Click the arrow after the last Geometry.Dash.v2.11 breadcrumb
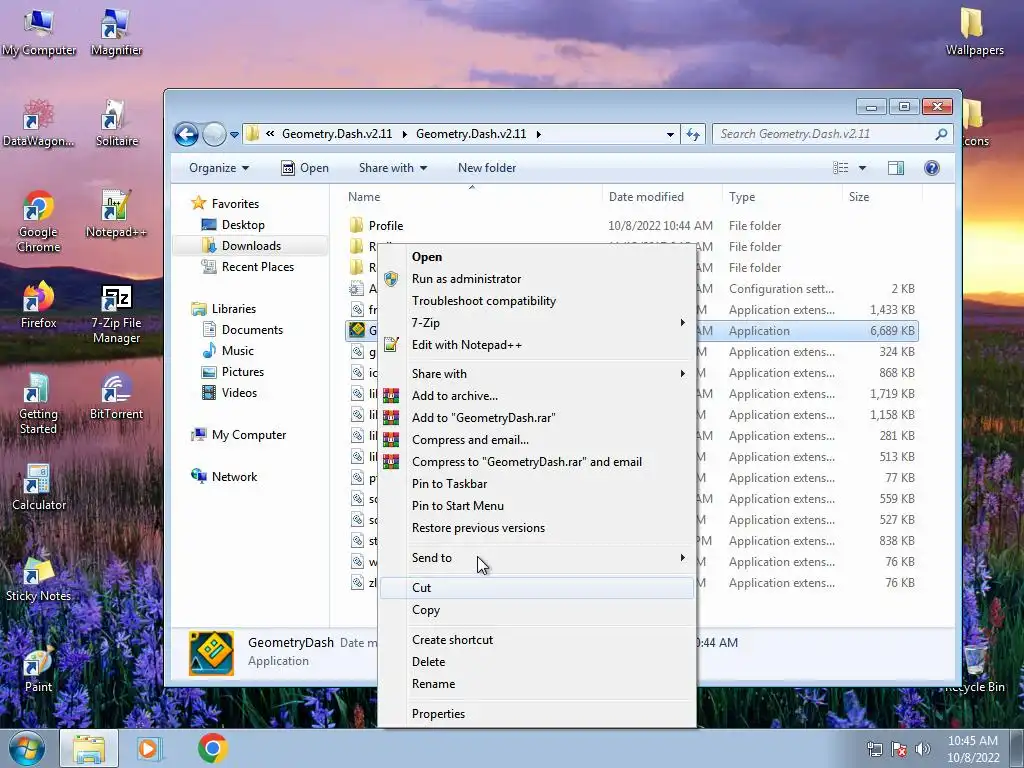1024x768 pixels. tap(539, 135)
